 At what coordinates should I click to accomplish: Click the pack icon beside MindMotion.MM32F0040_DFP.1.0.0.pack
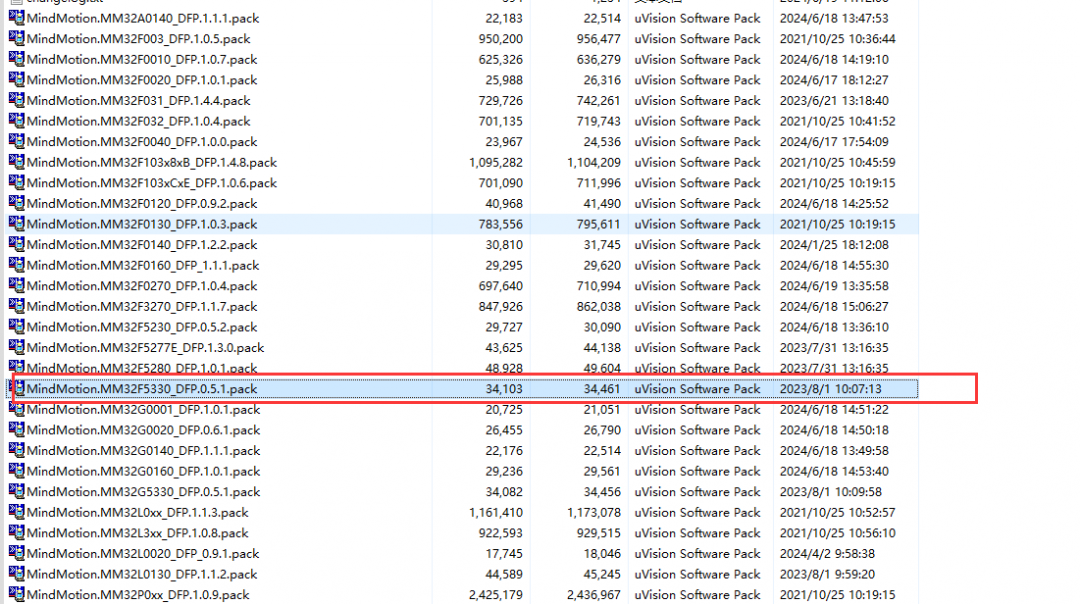pos(17,142)
